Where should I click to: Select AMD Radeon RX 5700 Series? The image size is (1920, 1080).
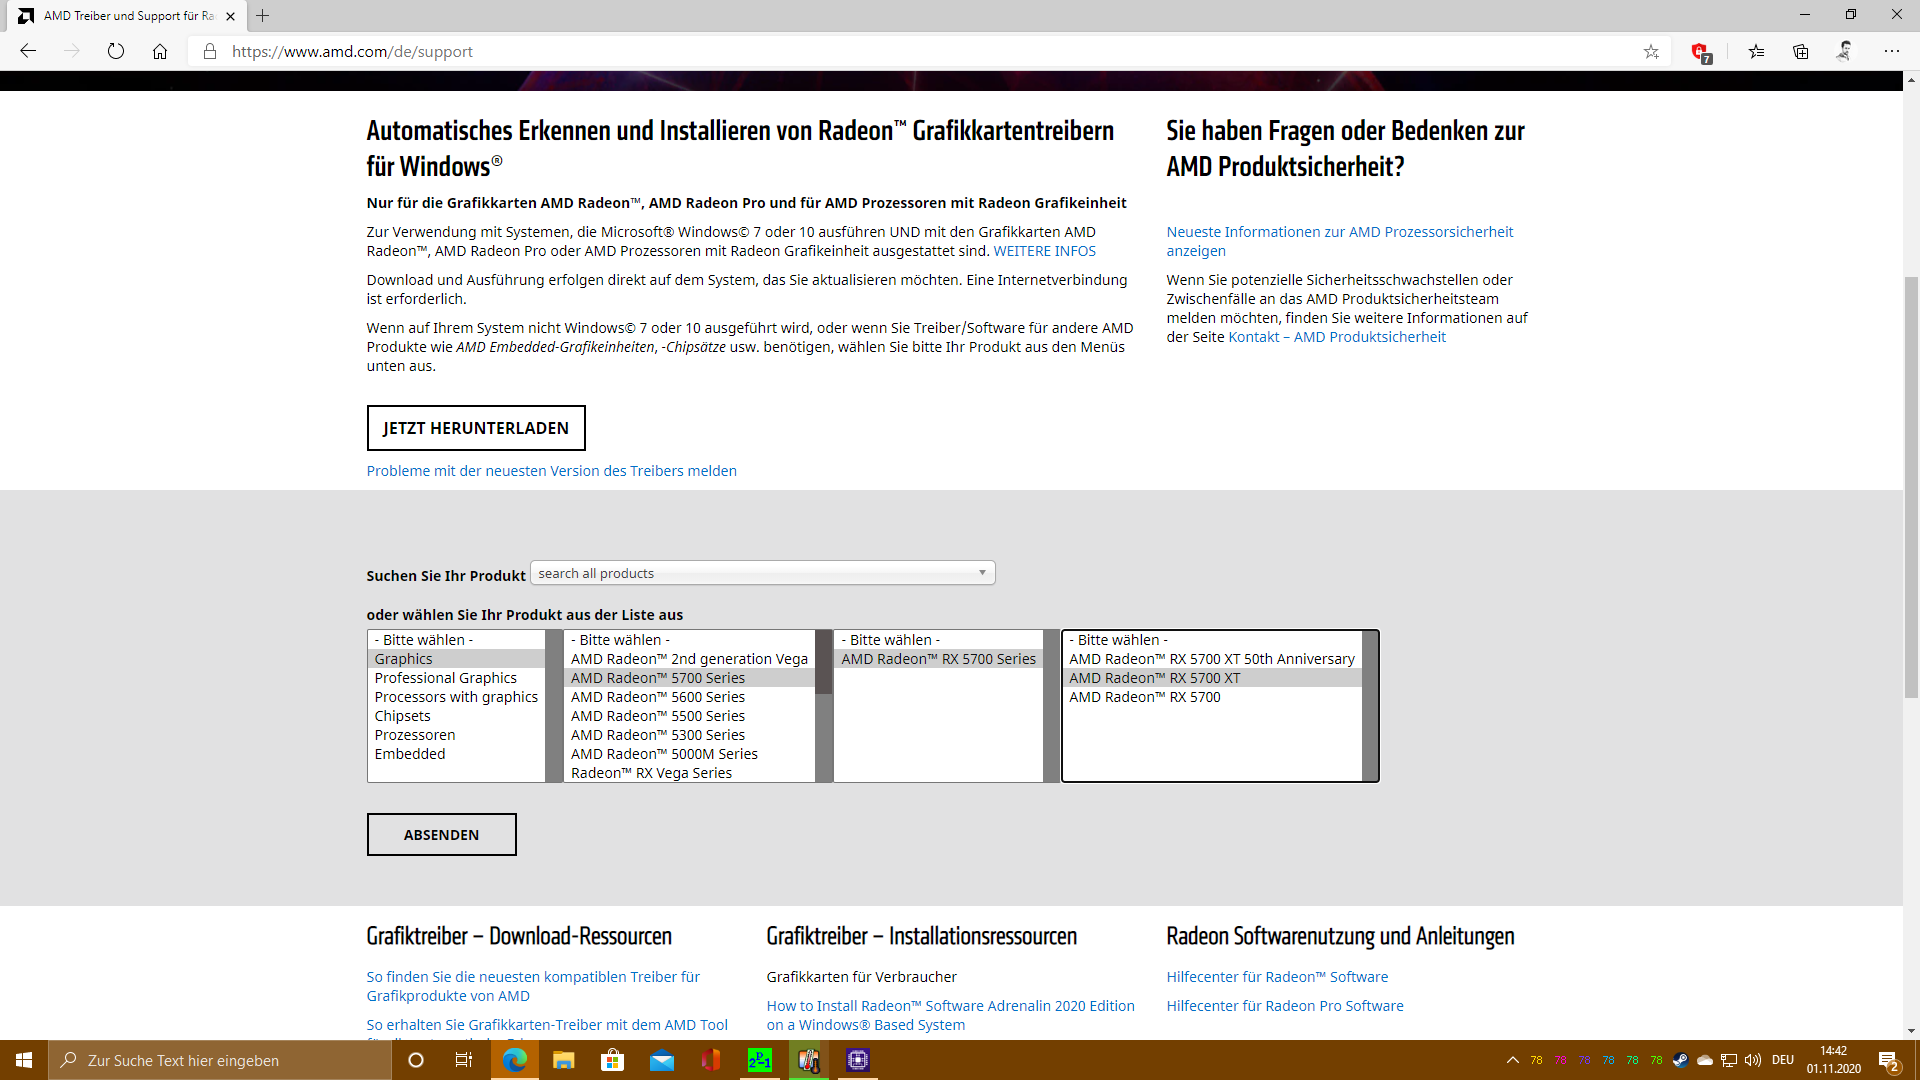pos(939,659)
